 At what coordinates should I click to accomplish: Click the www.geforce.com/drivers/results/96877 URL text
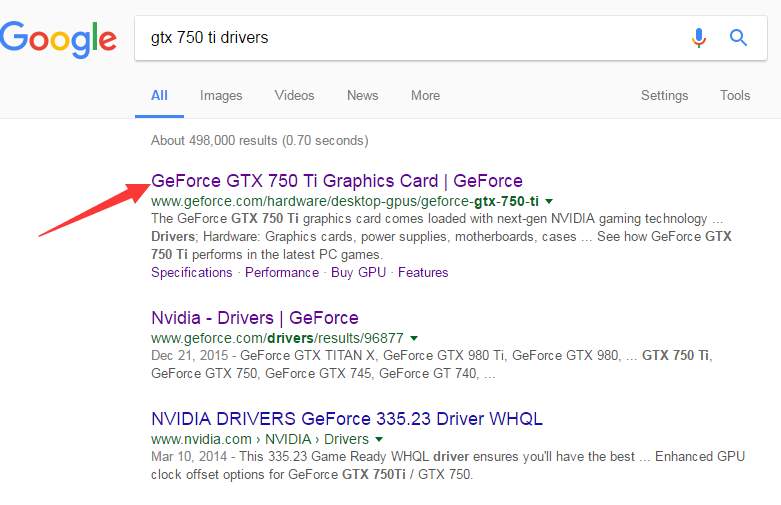pyautogui.click(x=277, y=338)
